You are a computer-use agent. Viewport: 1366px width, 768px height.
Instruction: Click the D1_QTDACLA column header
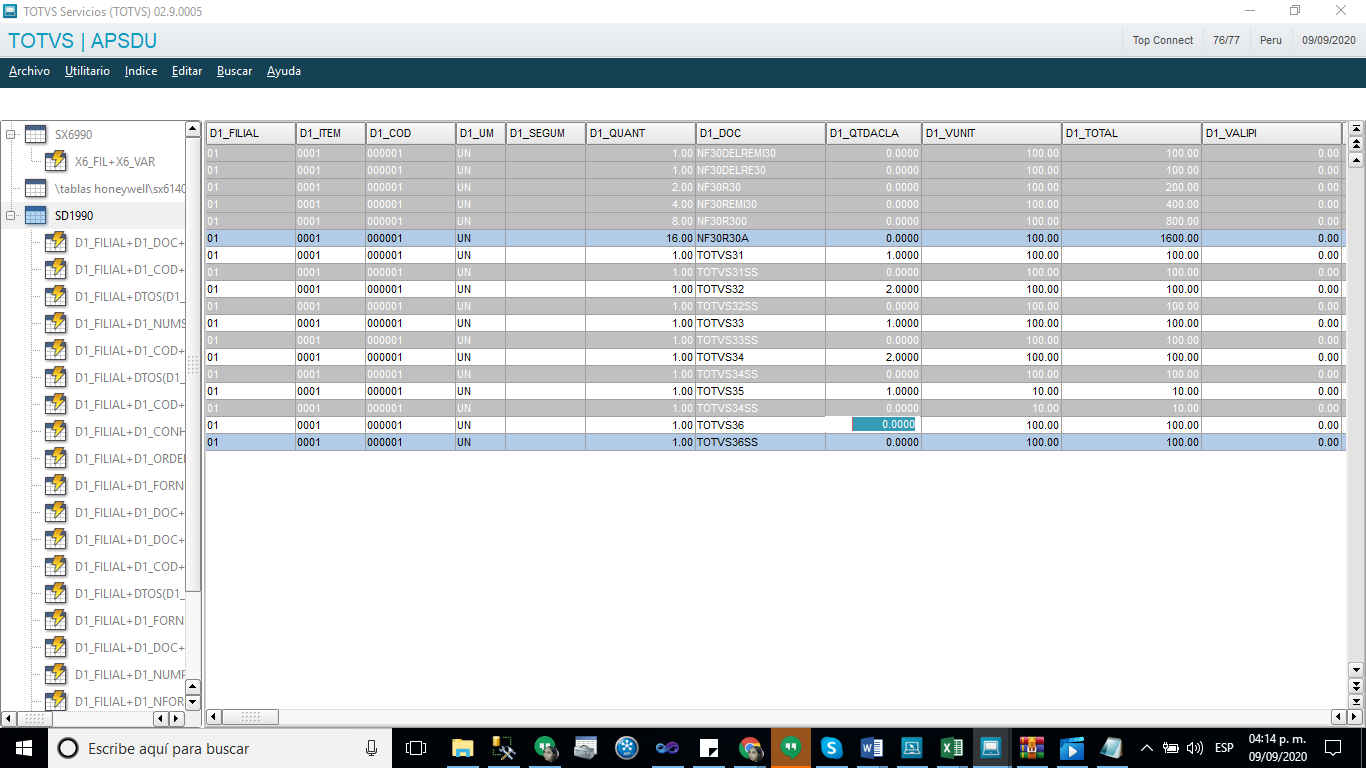(x=874, y=133)
